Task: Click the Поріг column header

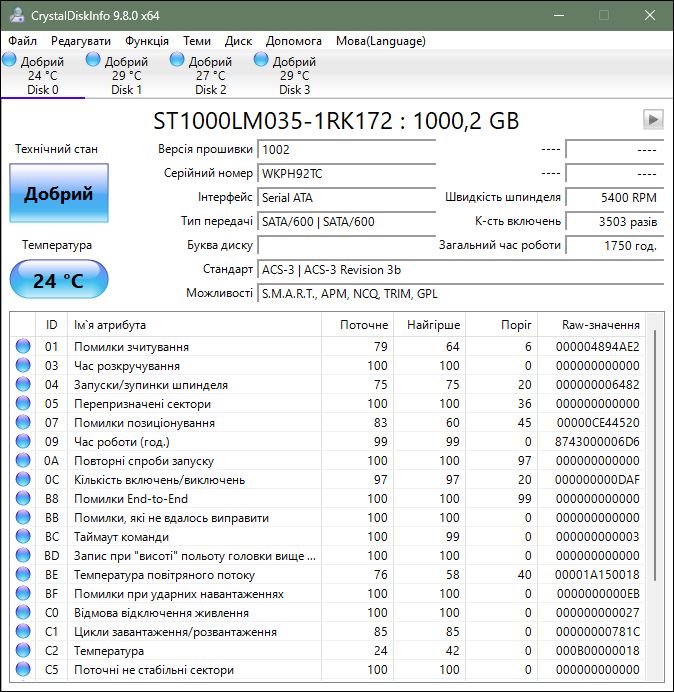Action: point(501,325)
